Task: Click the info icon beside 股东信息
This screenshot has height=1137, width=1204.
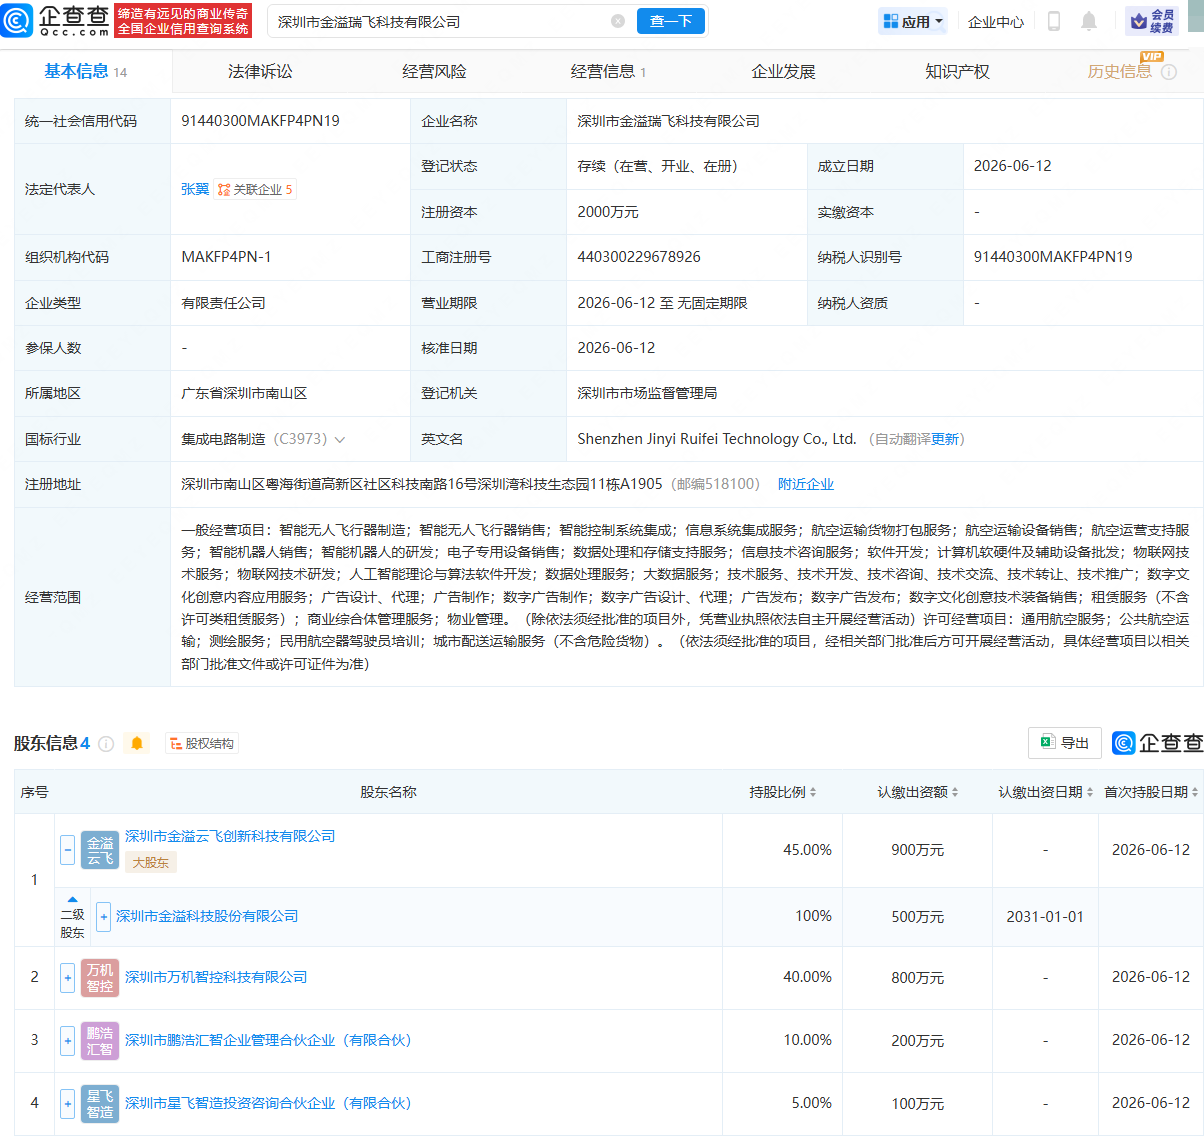Action: 106,743
